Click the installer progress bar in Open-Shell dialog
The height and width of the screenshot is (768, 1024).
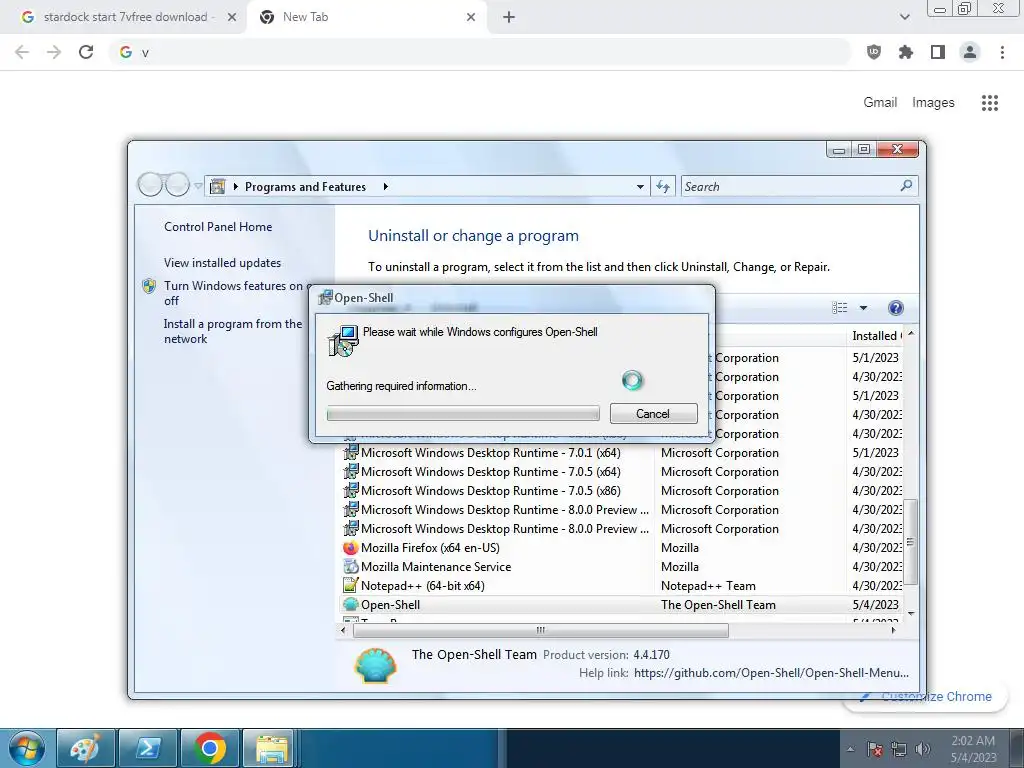click(463, 413)
